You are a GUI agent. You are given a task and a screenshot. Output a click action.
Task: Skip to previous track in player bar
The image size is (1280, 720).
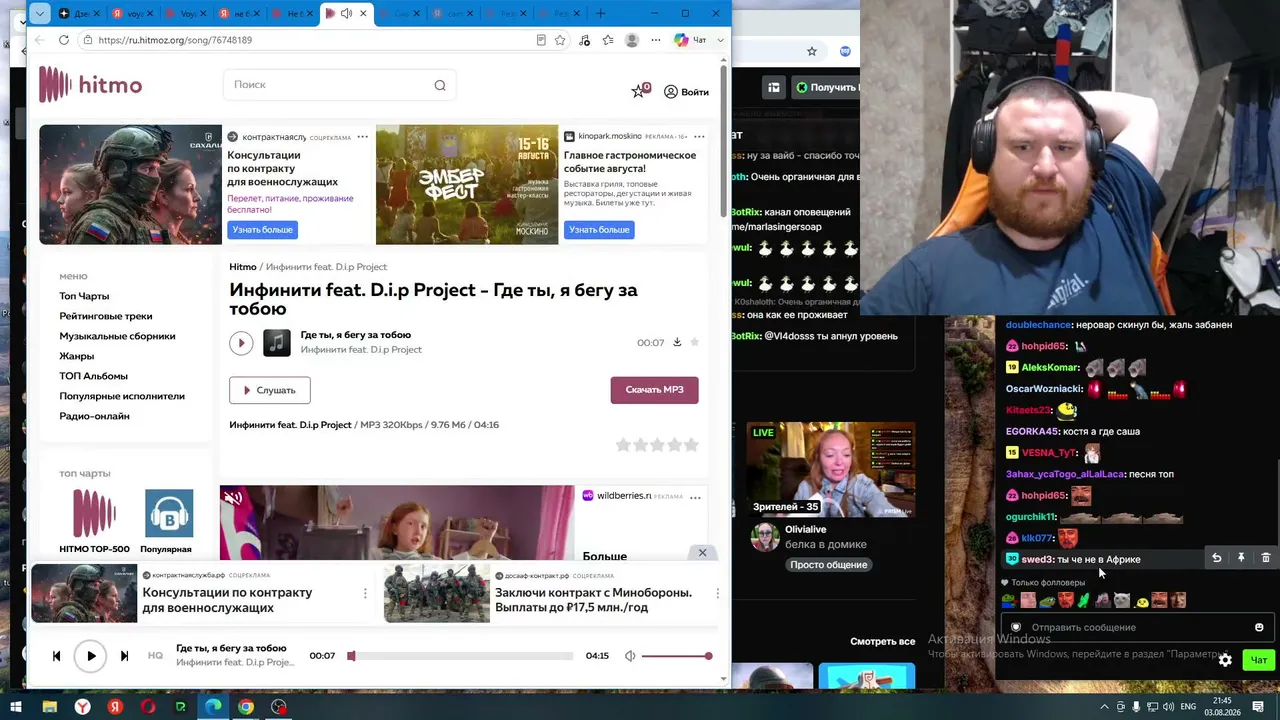point(56,656)
